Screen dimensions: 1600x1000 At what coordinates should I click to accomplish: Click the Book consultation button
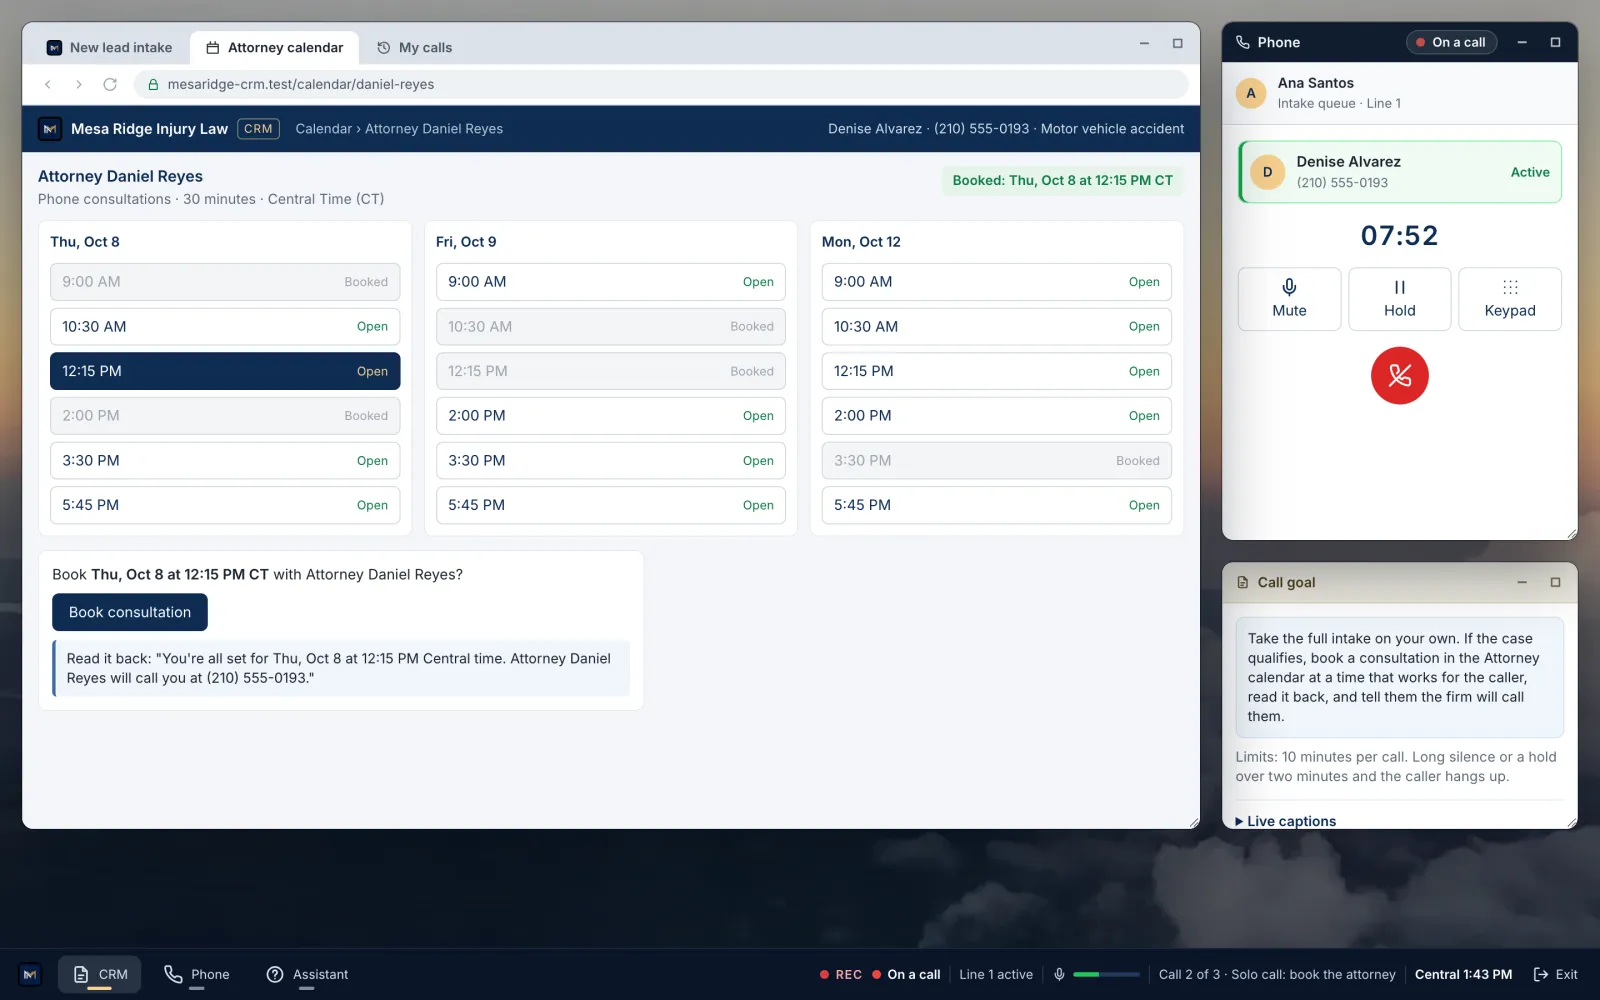tap(130, 612)
